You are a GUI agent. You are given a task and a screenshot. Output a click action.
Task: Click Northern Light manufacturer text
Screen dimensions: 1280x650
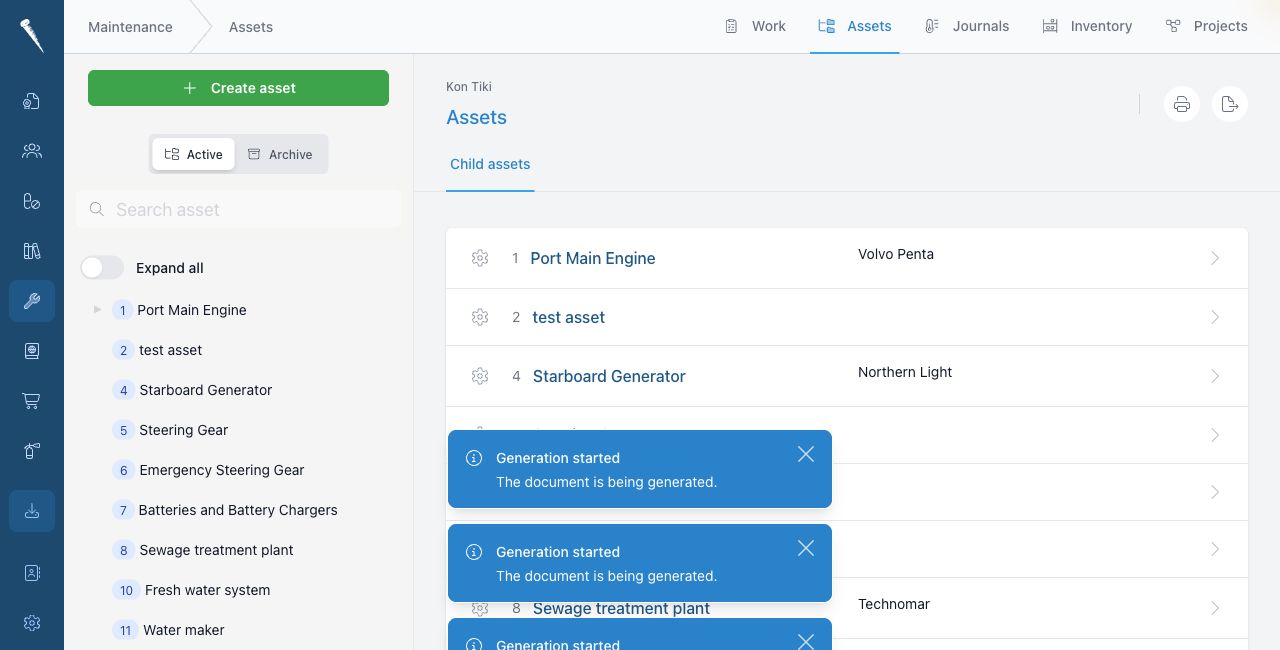point(905,372)
